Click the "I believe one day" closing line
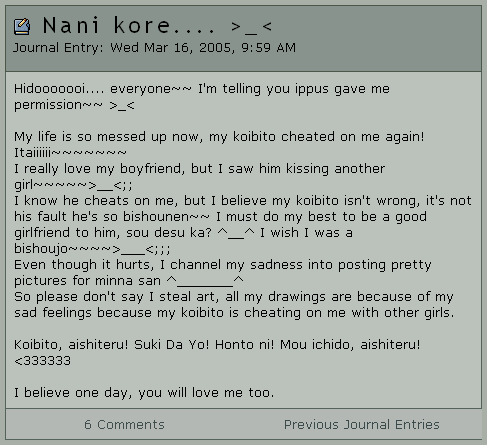The height and width of the screenshot is (445, 487). click(144, 393)
